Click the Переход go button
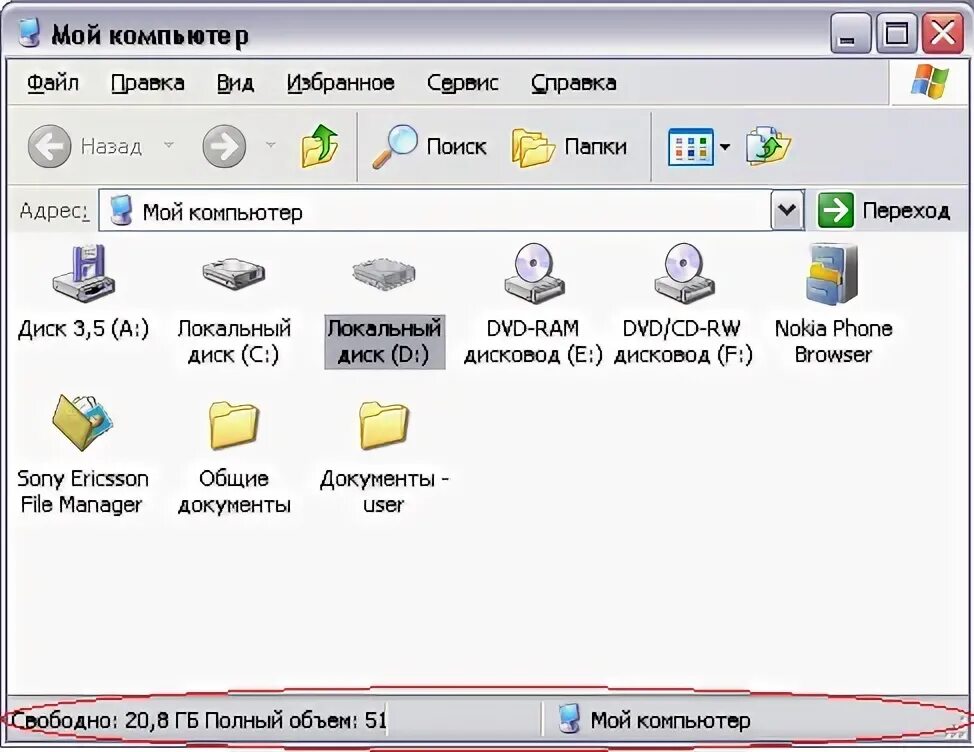This screenshot has height=752, width=974. tap(884, 210)
